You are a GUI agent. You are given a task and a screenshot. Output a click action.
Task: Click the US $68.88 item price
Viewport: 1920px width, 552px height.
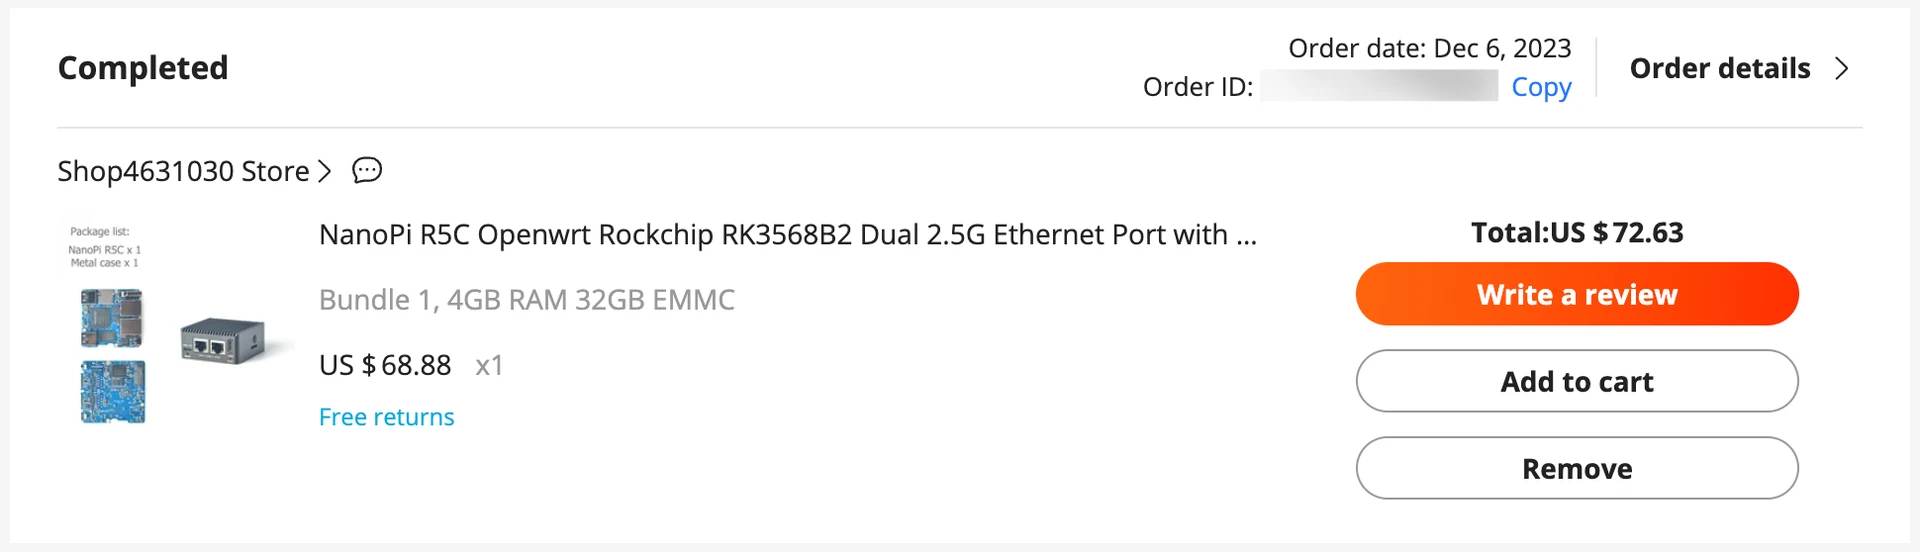385,366
